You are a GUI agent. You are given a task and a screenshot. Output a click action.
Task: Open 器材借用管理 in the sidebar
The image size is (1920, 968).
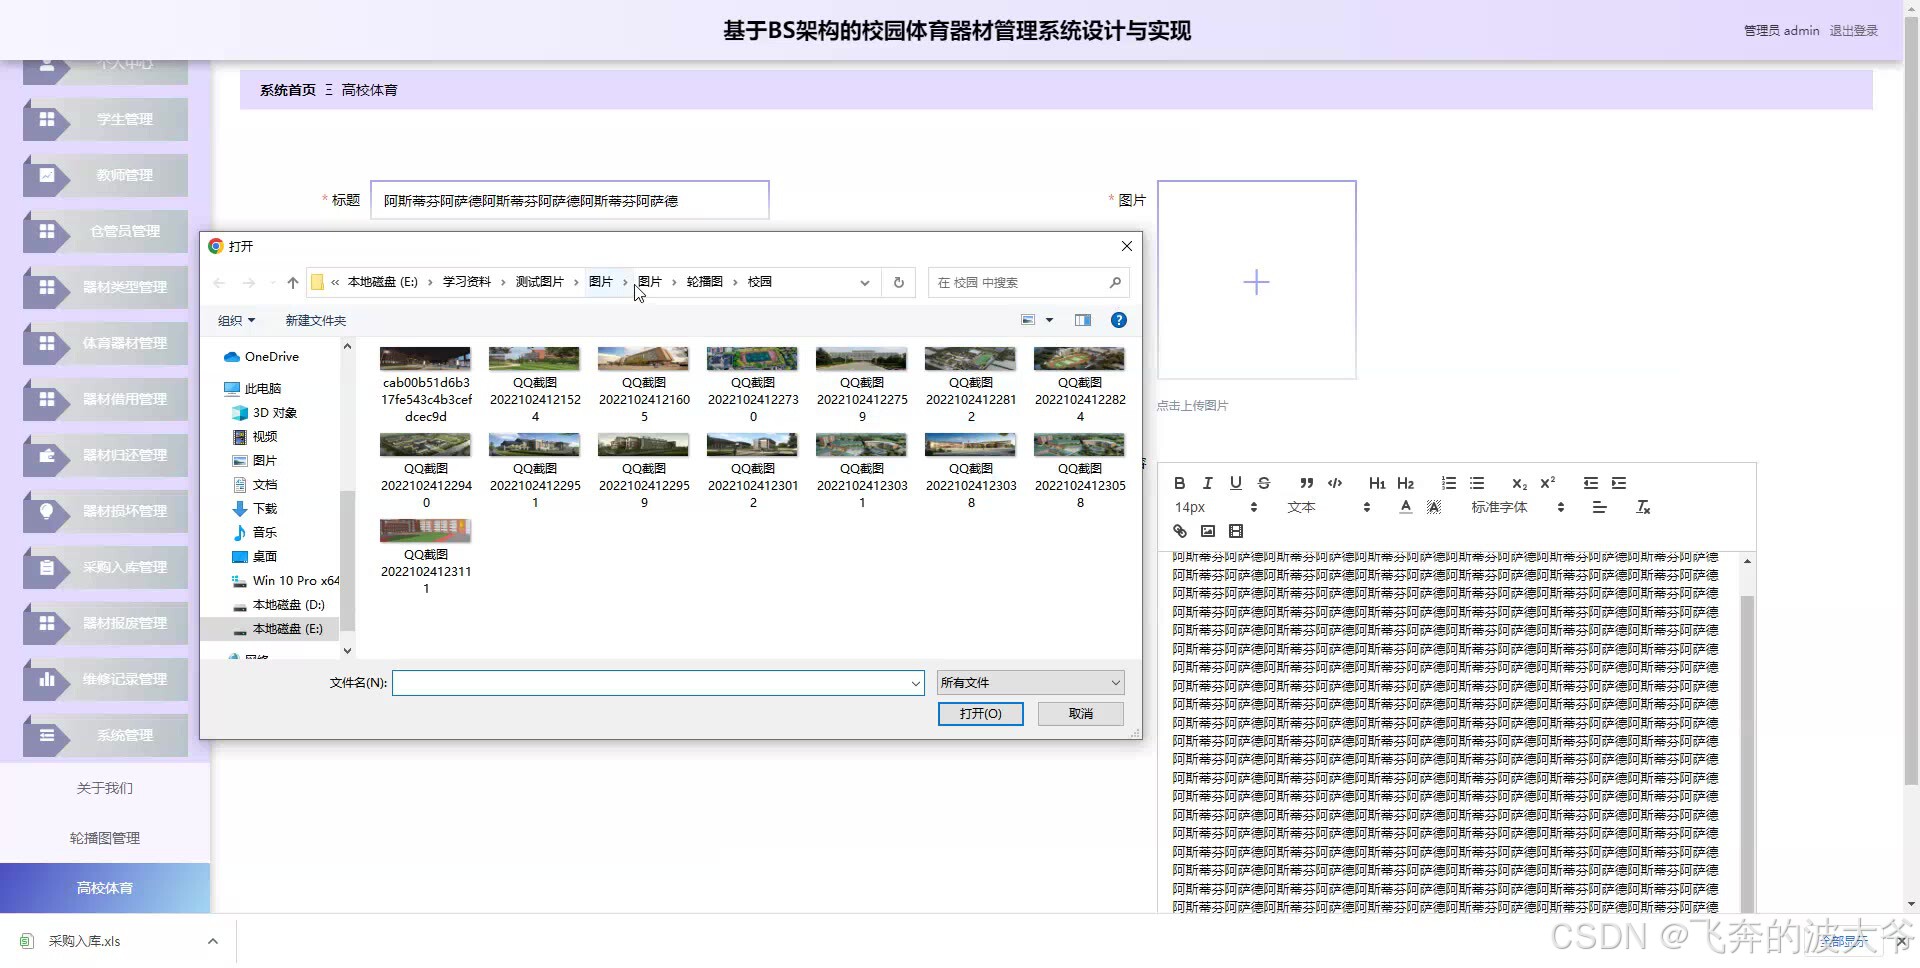(105, 399)
